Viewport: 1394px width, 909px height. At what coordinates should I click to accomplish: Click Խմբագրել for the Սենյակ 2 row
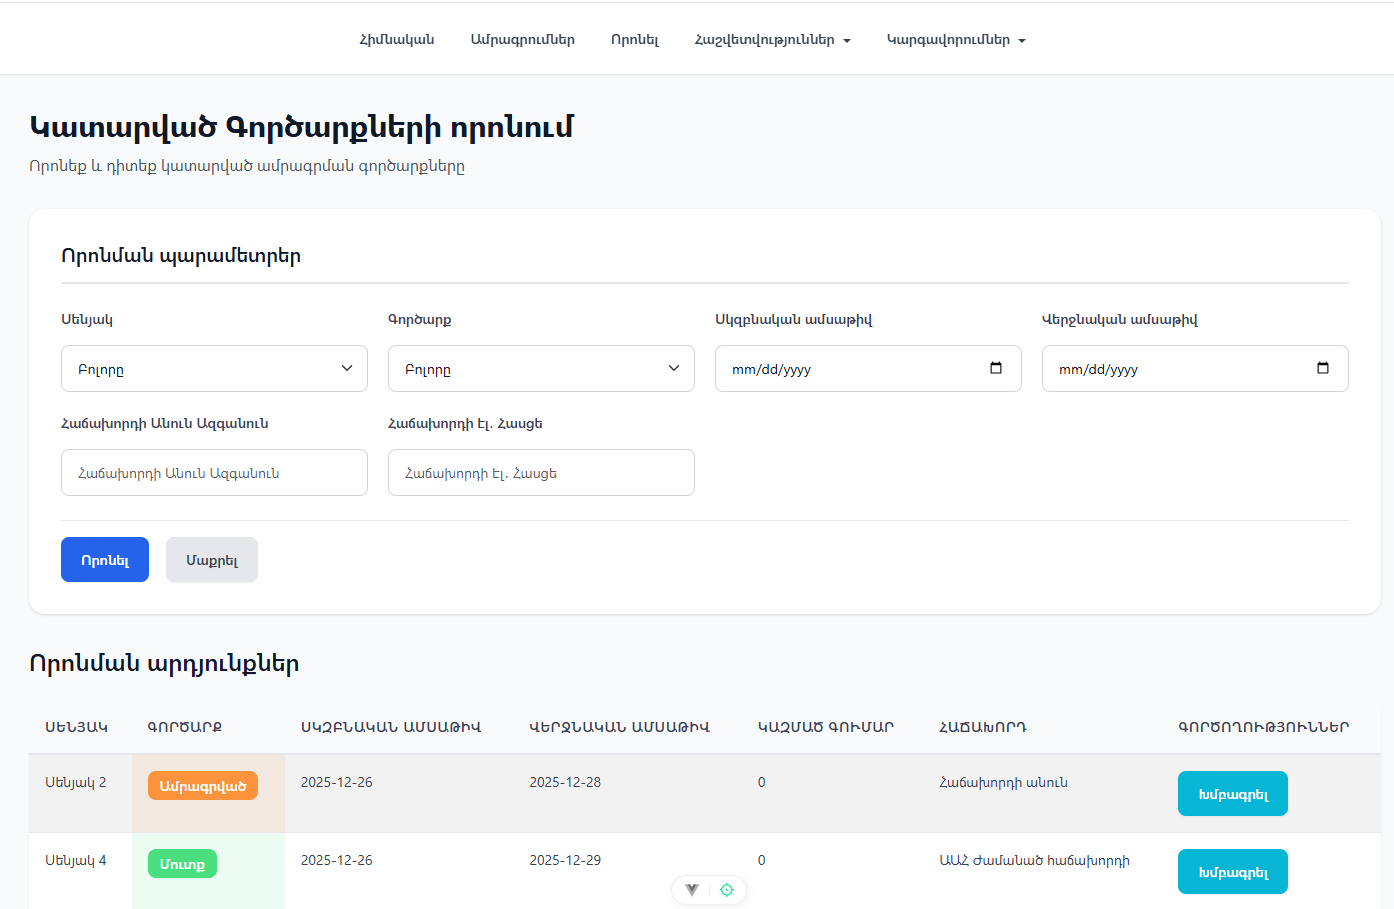pyautogui.click(x=1232, y=794)
